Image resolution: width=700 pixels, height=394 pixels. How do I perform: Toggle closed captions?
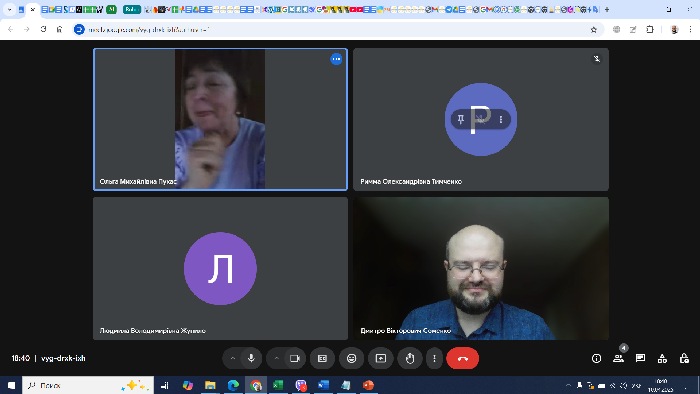point(322,358)
